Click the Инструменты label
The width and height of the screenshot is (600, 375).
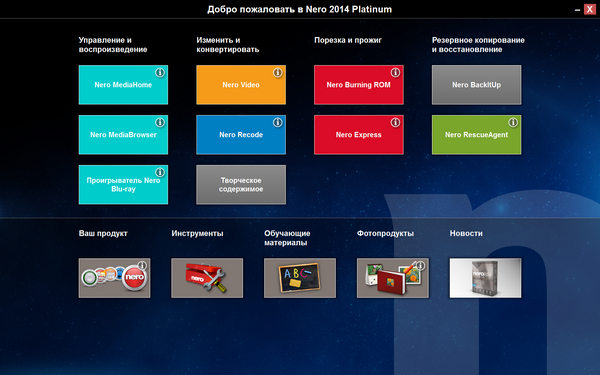pyautogui.click(x=197, y=233)
